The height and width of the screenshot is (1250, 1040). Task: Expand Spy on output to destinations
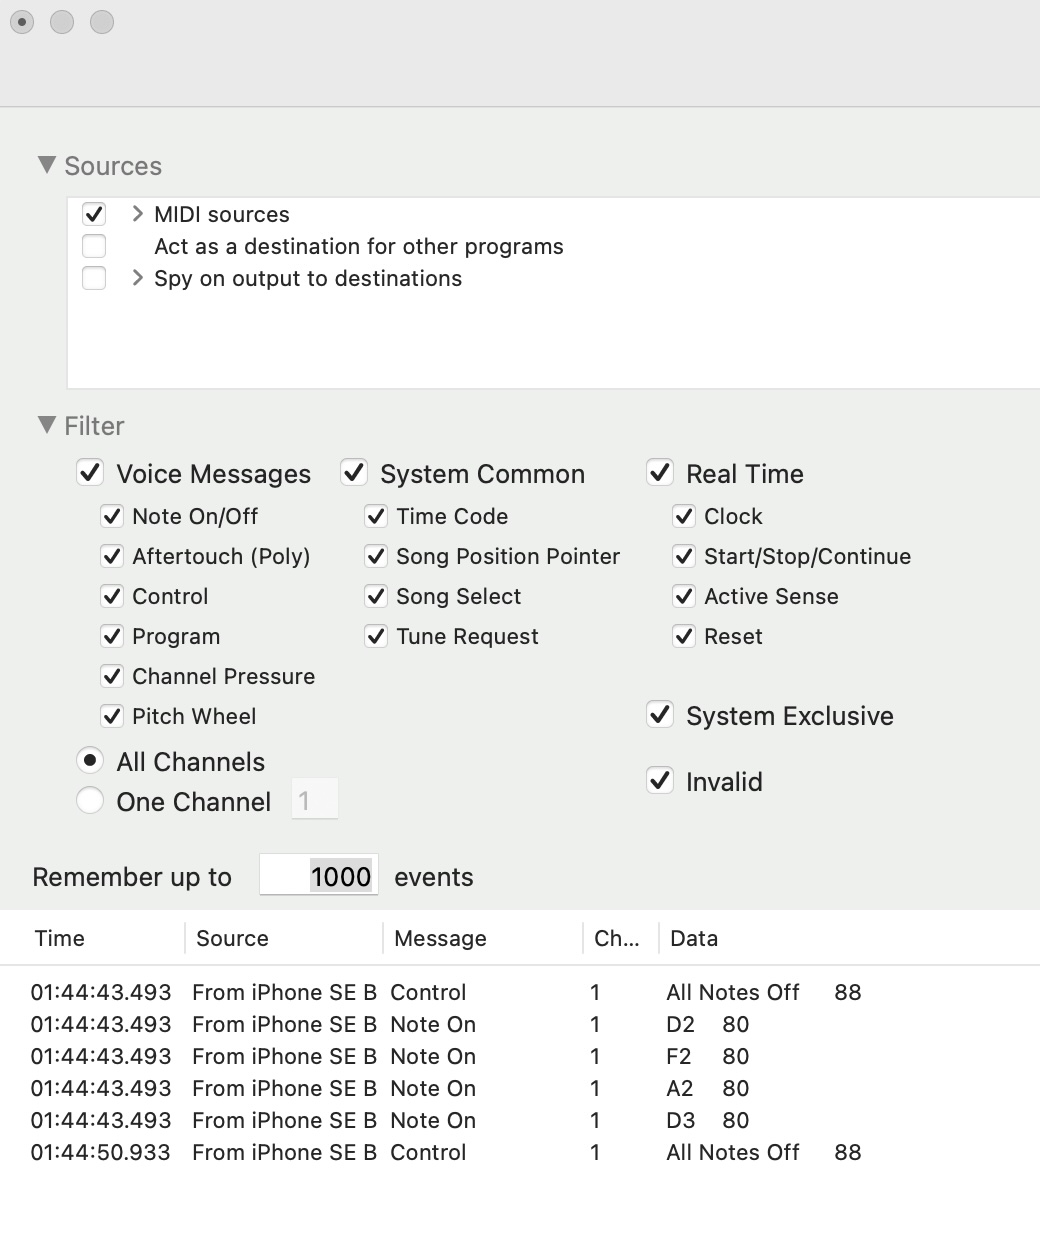(x=138, y=278)
